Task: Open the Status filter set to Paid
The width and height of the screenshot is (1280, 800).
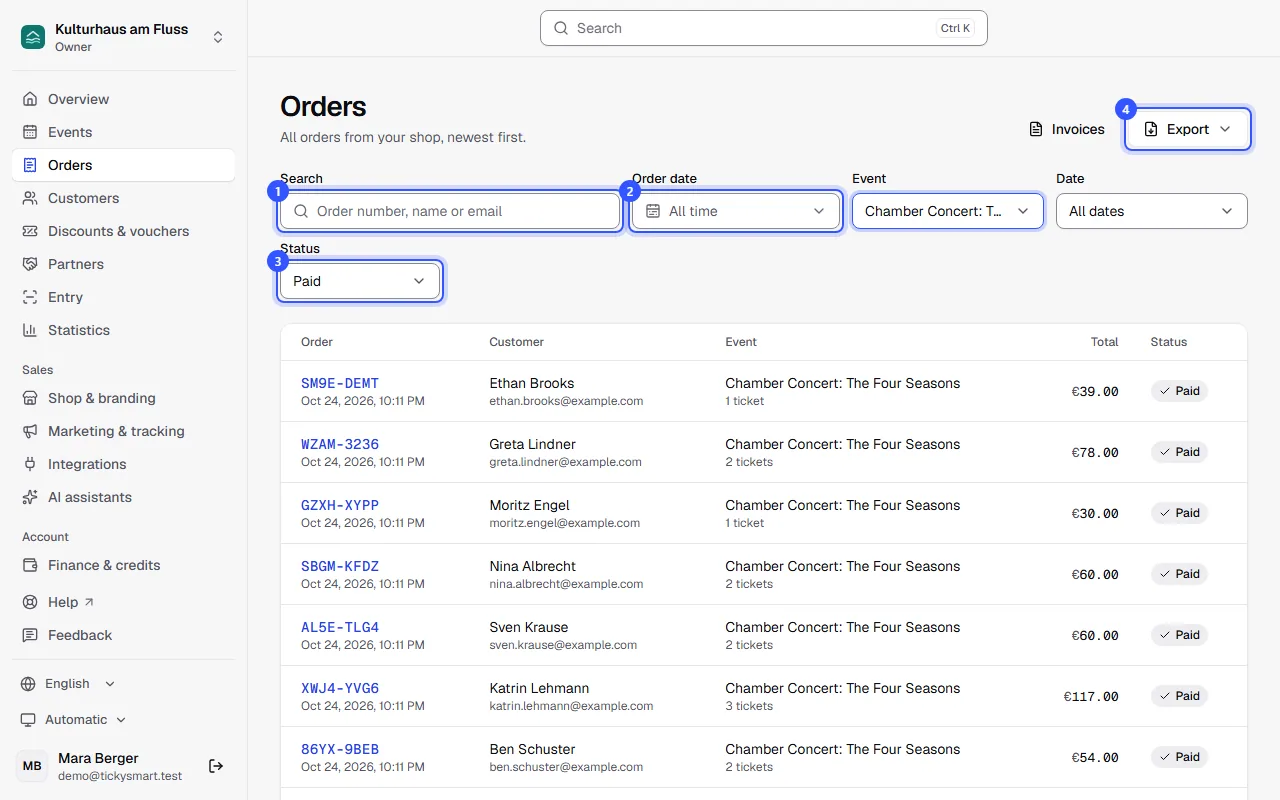Action: [x=360, y=281]
